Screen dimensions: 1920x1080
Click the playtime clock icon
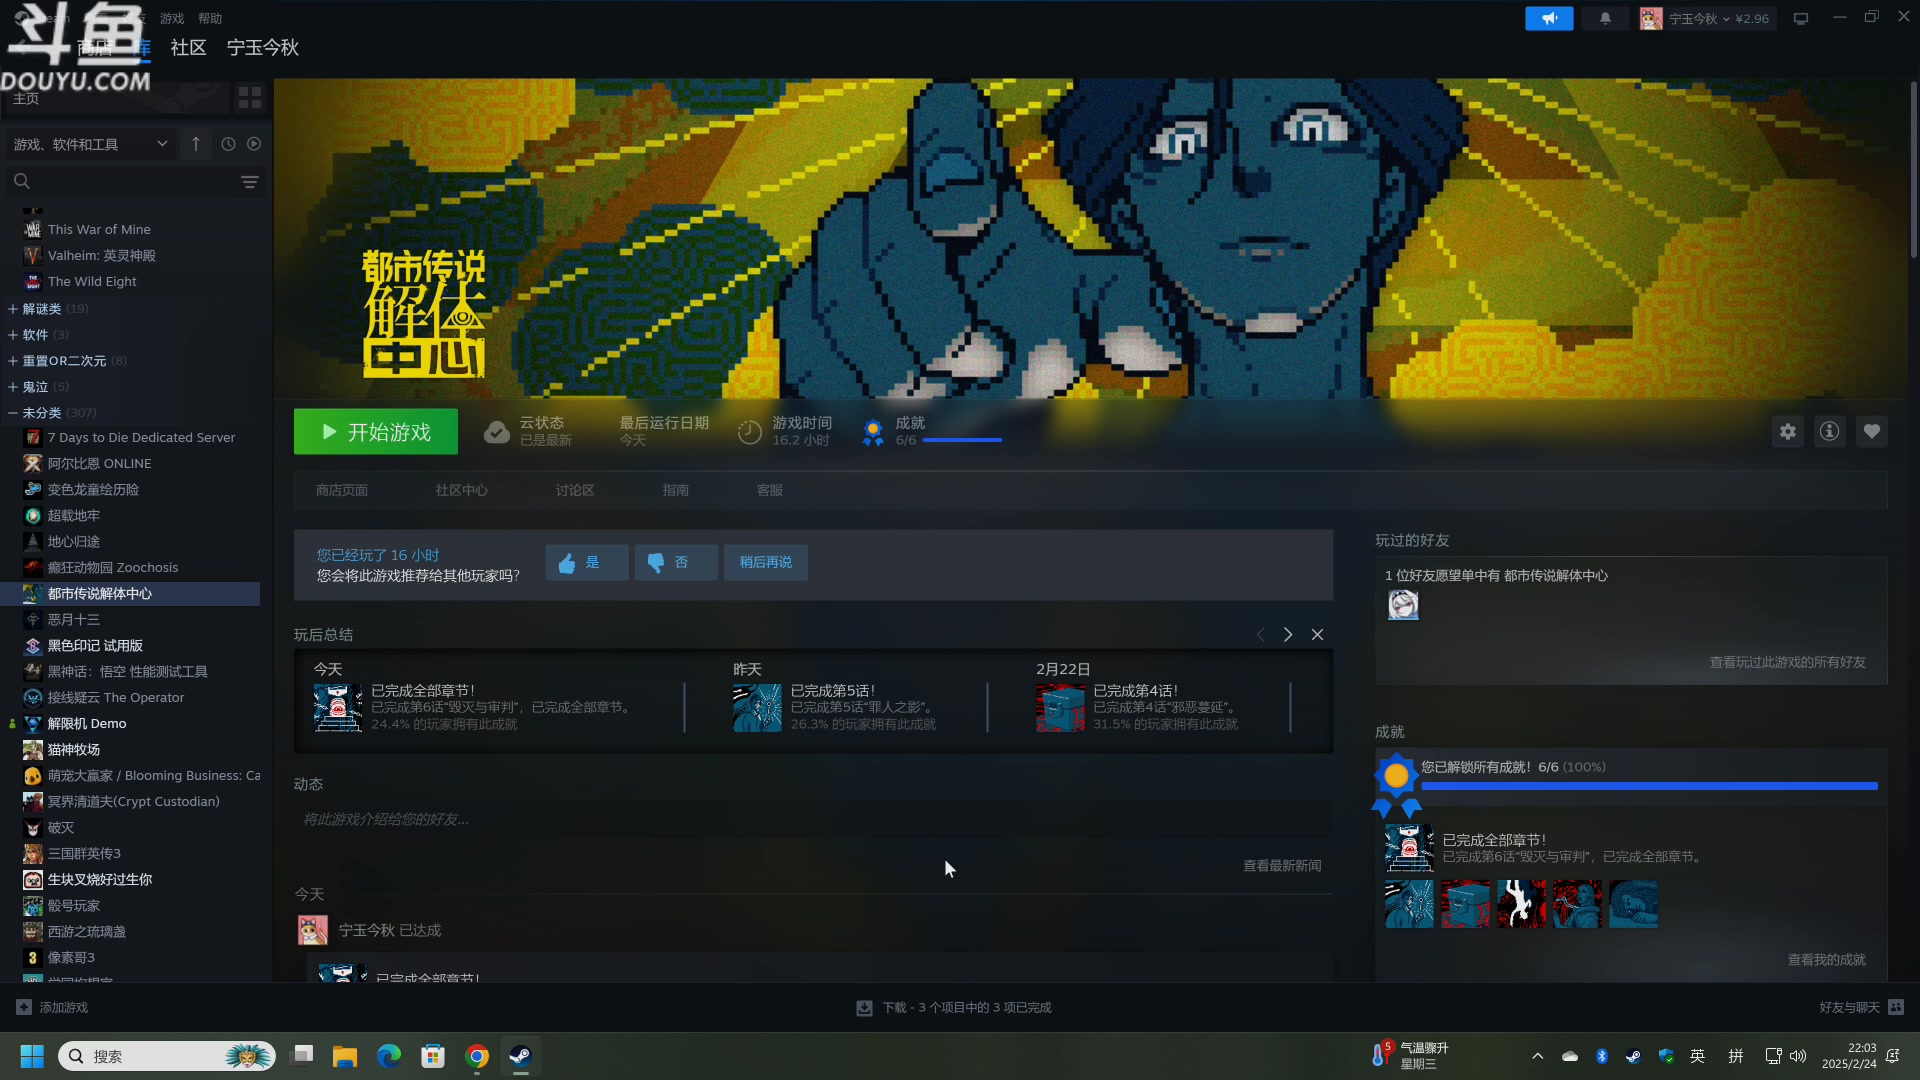click(x=750, y=432)
